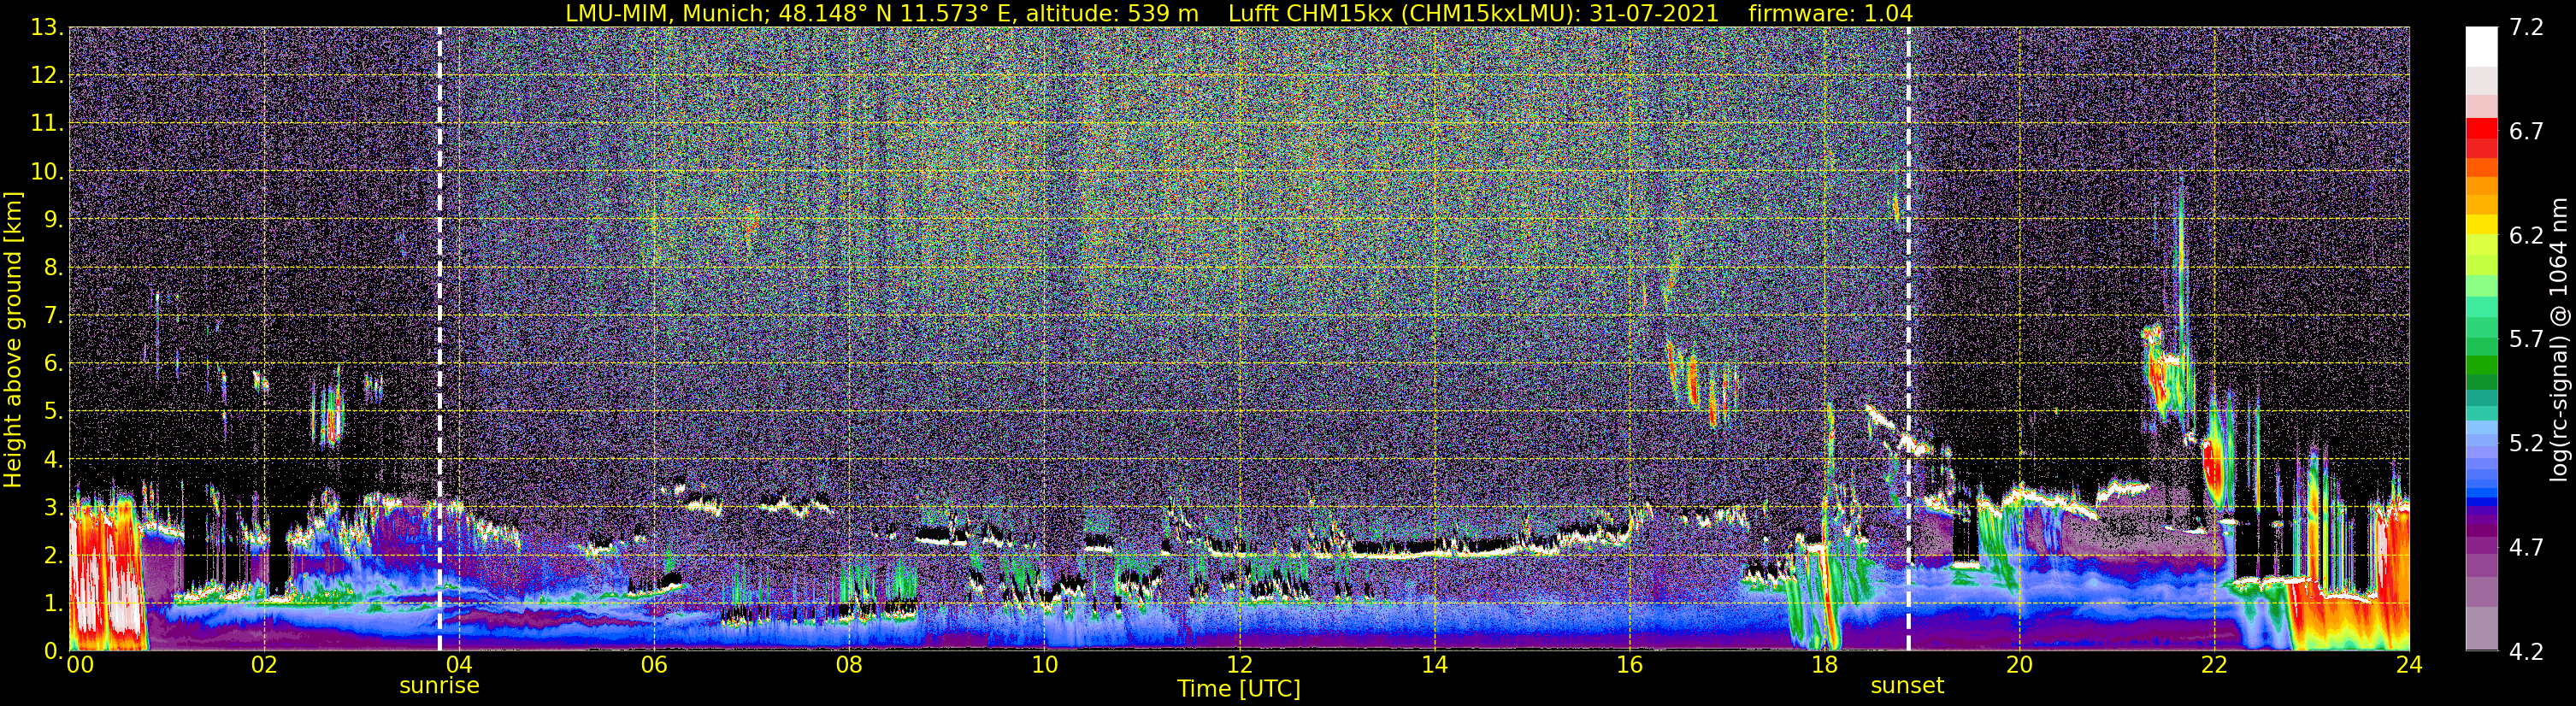Click the height axis tick '5.'
Screen dimensions: 2576x706
pyautogui.click(x=54, y=411)
